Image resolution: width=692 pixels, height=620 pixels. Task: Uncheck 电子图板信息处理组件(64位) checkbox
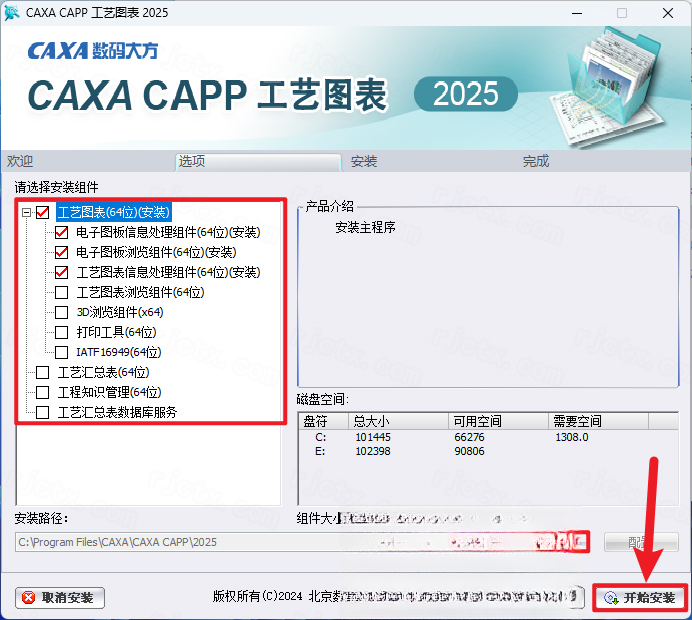[x=61, y=232]
